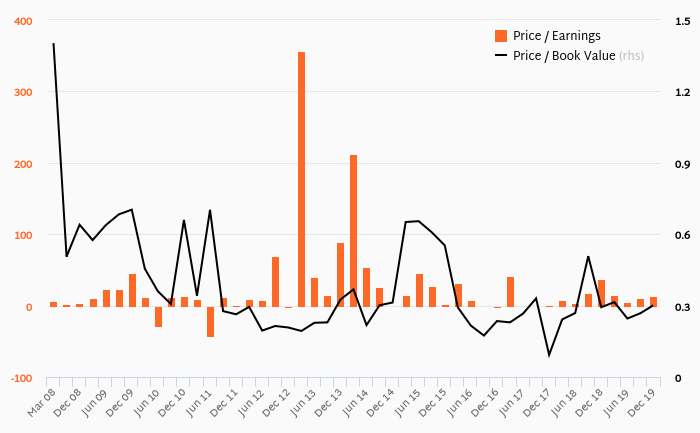Viewport: 700px width, 433px height.
Task: Click the second tallest bar near Jun 14
Action: point(353,231)
